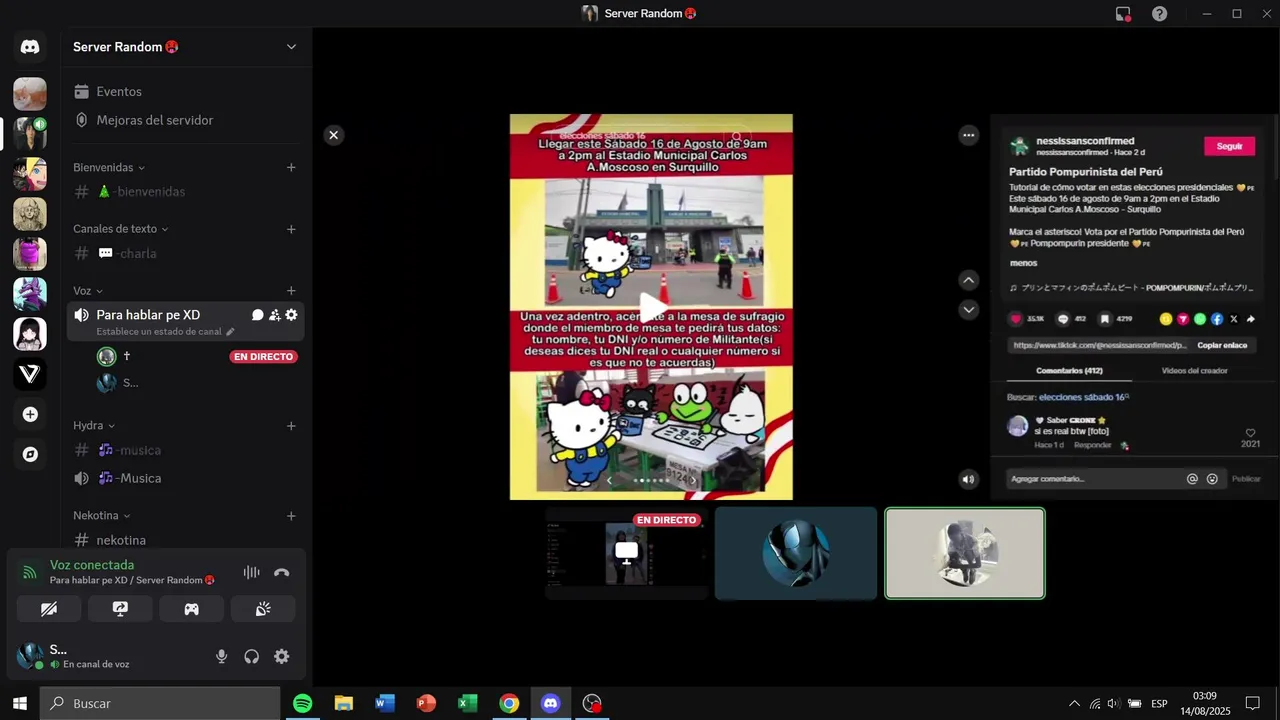Open server with V logo icon
This screenshot has width=1280, height=720.
30,374
